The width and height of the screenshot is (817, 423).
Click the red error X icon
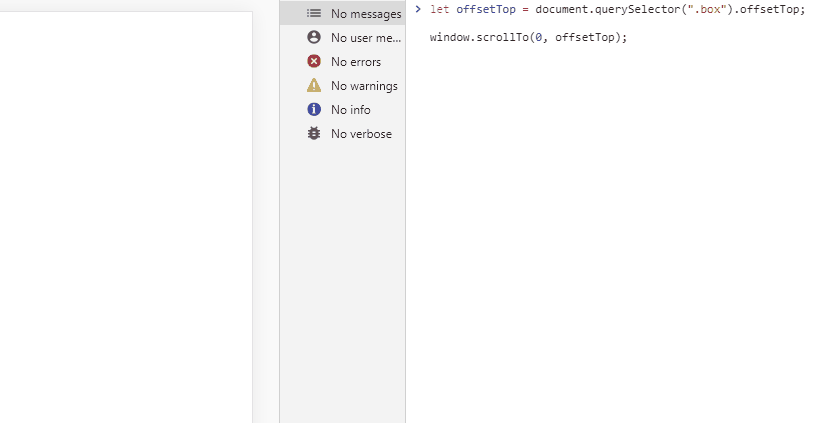[x=314, y=61]
